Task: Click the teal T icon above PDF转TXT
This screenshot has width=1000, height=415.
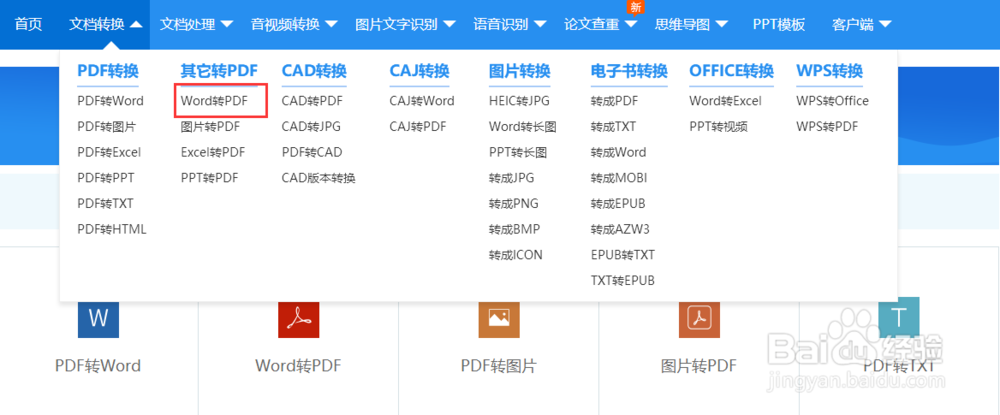Action: click(x=899, y=317)
